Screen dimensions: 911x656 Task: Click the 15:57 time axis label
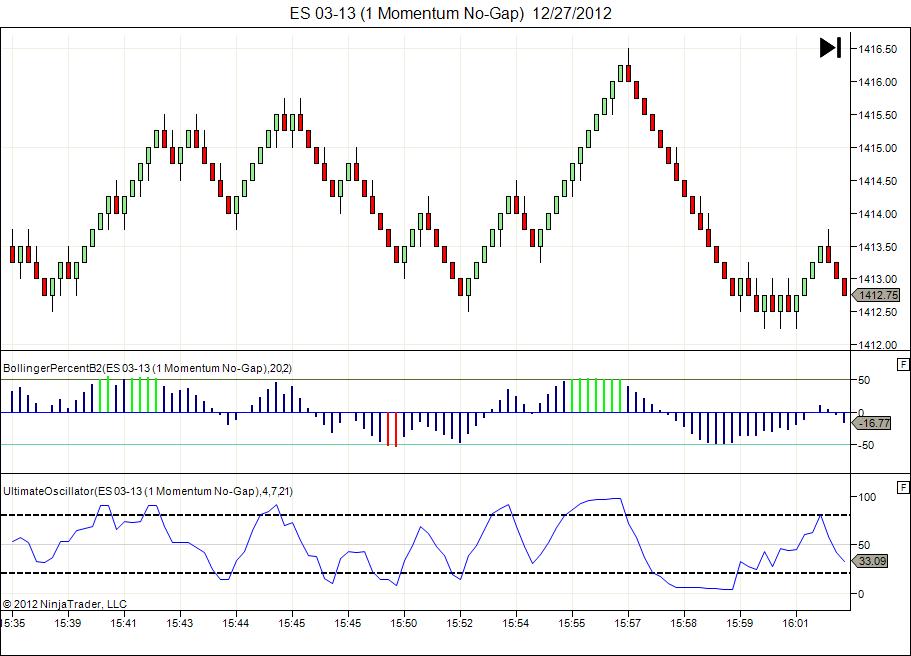click(x=627, y=623)
